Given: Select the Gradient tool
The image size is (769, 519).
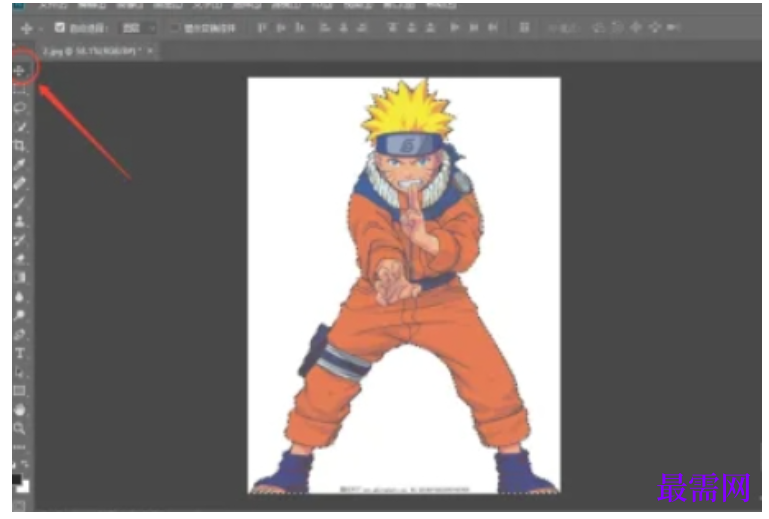Looking at the screenshot, I should click(x=19, y=278).
